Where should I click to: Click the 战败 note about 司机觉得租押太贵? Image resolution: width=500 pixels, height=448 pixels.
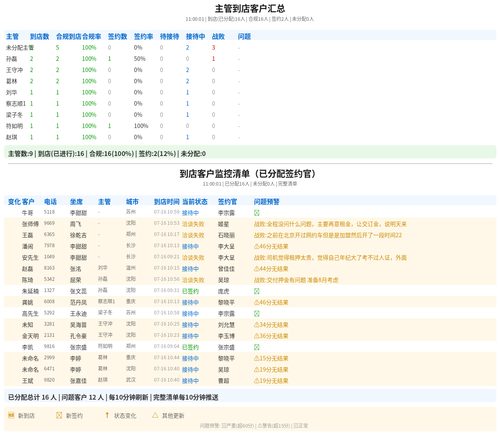[330, 258]
